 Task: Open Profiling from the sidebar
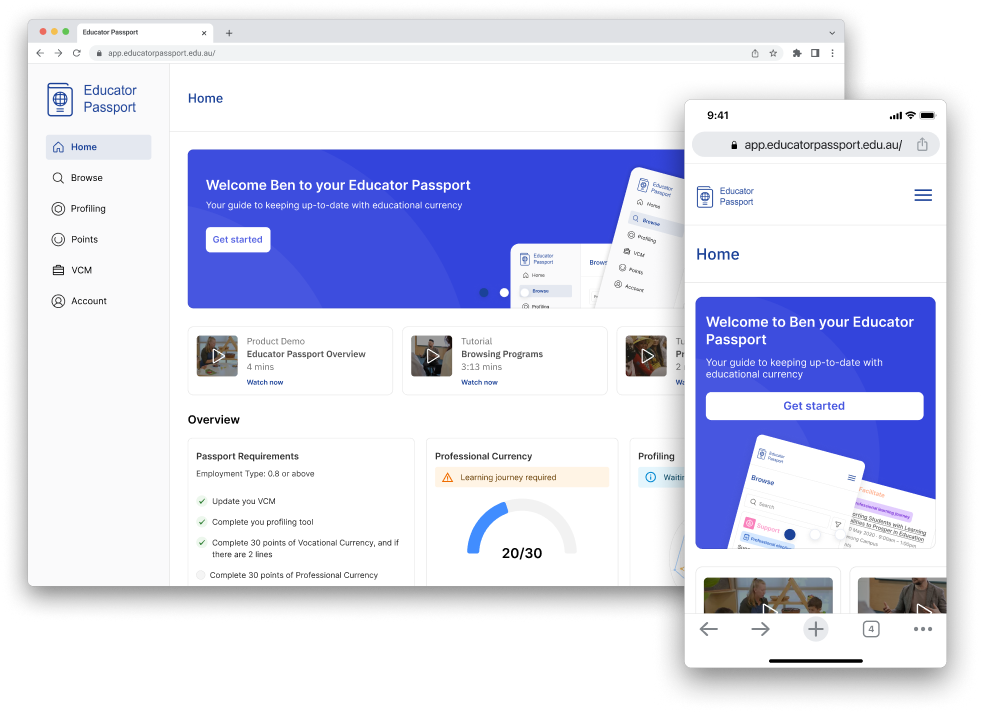click(x=88, y=209)
